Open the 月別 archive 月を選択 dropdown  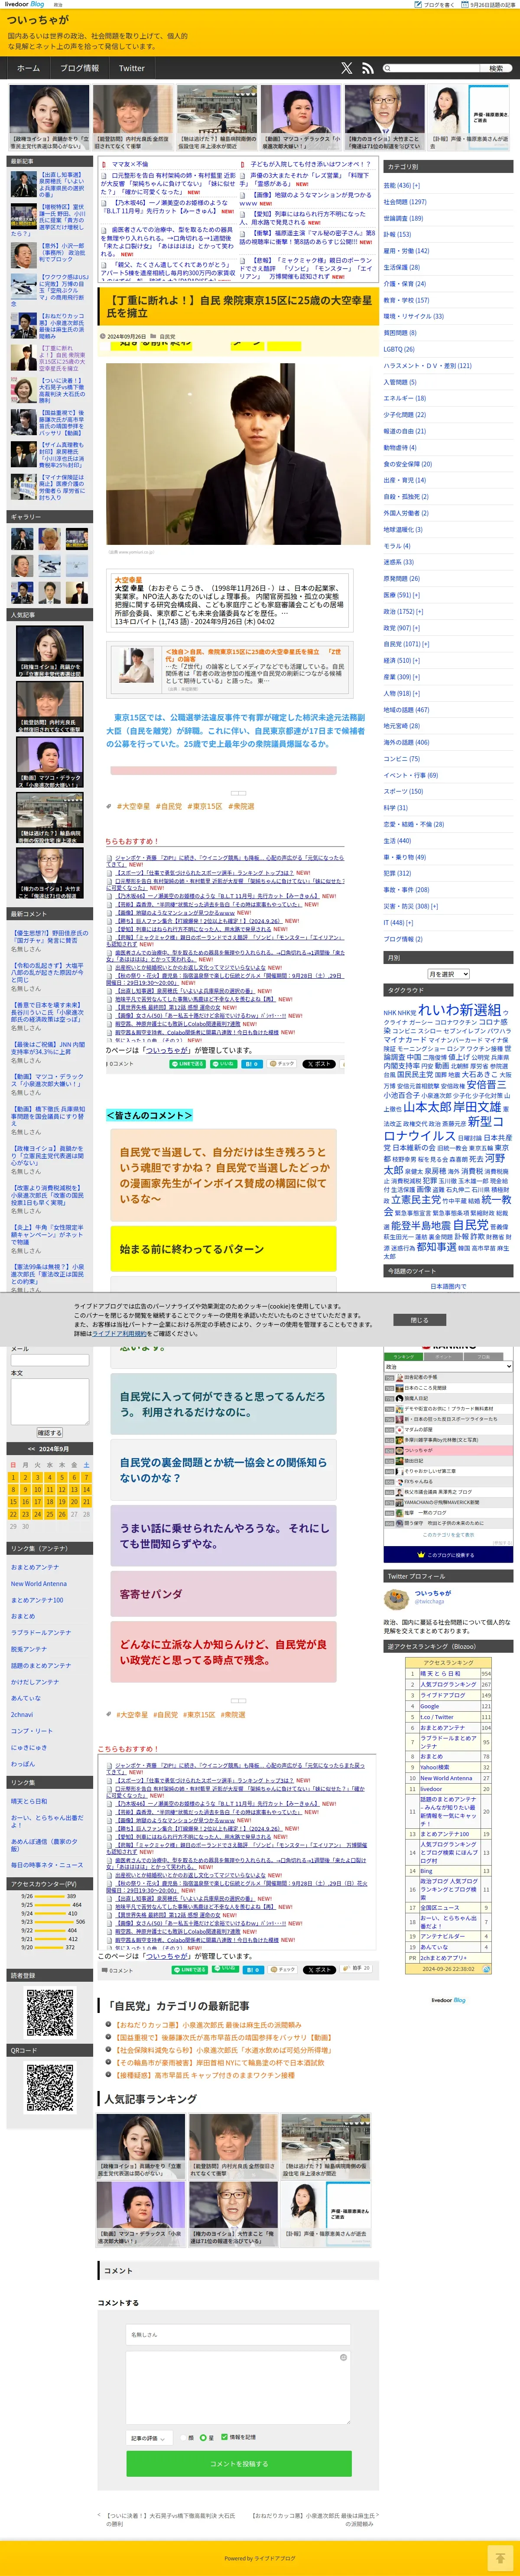point(448,974)
